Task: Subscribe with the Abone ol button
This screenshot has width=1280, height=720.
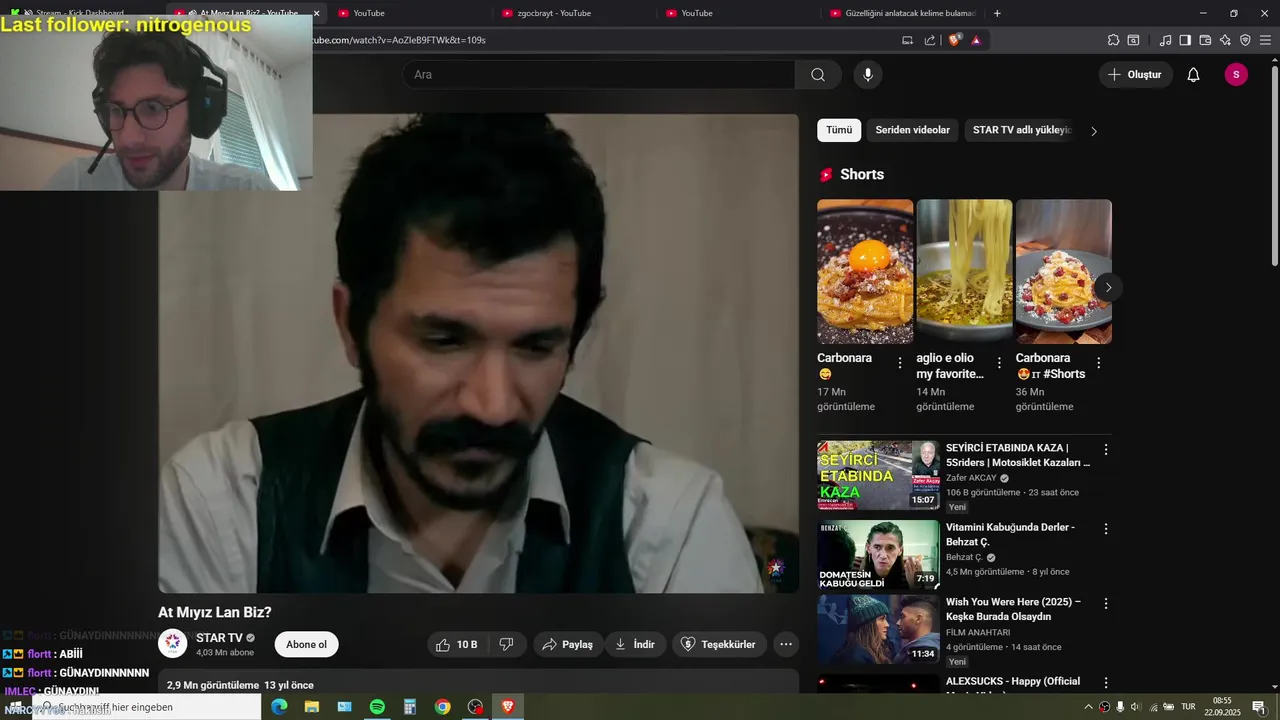Action: pyautogui.click(x=306, y=645)
